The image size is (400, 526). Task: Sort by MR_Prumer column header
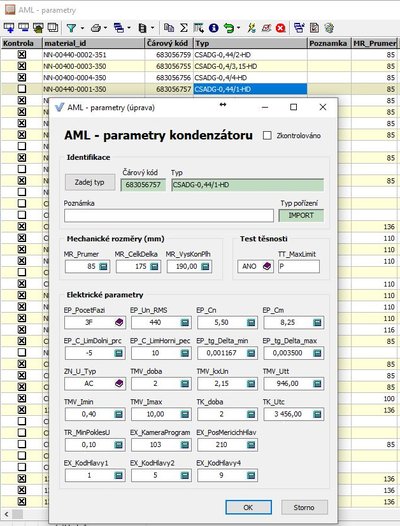click(x=374, y=43)
